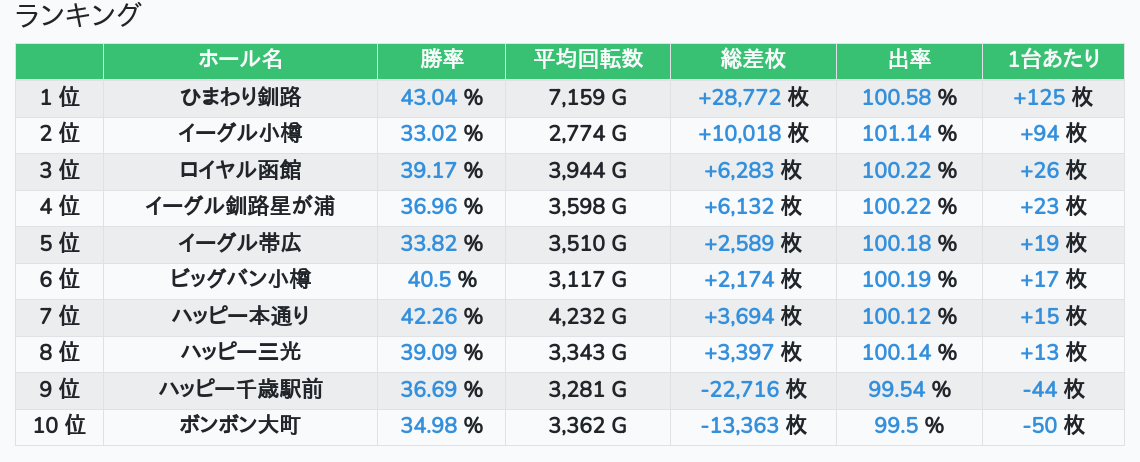
Task: Click the ハッピー千歳駅前 hall name
Action: pos(240,389)
